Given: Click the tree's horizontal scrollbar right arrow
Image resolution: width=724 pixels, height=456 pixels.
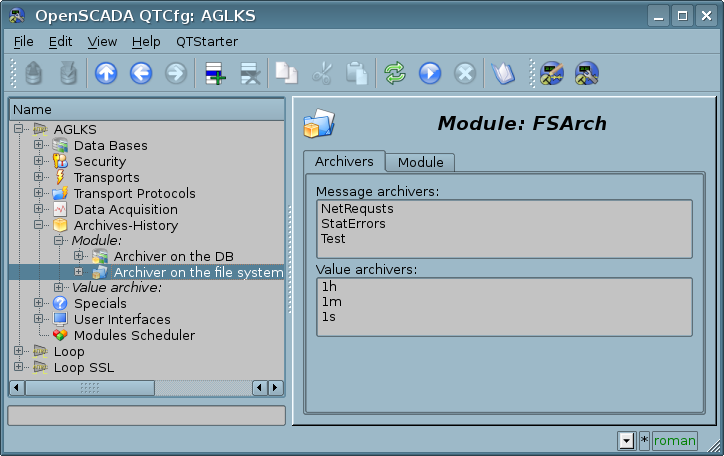Looking at the screenshot, I should (x=275, y=387).
